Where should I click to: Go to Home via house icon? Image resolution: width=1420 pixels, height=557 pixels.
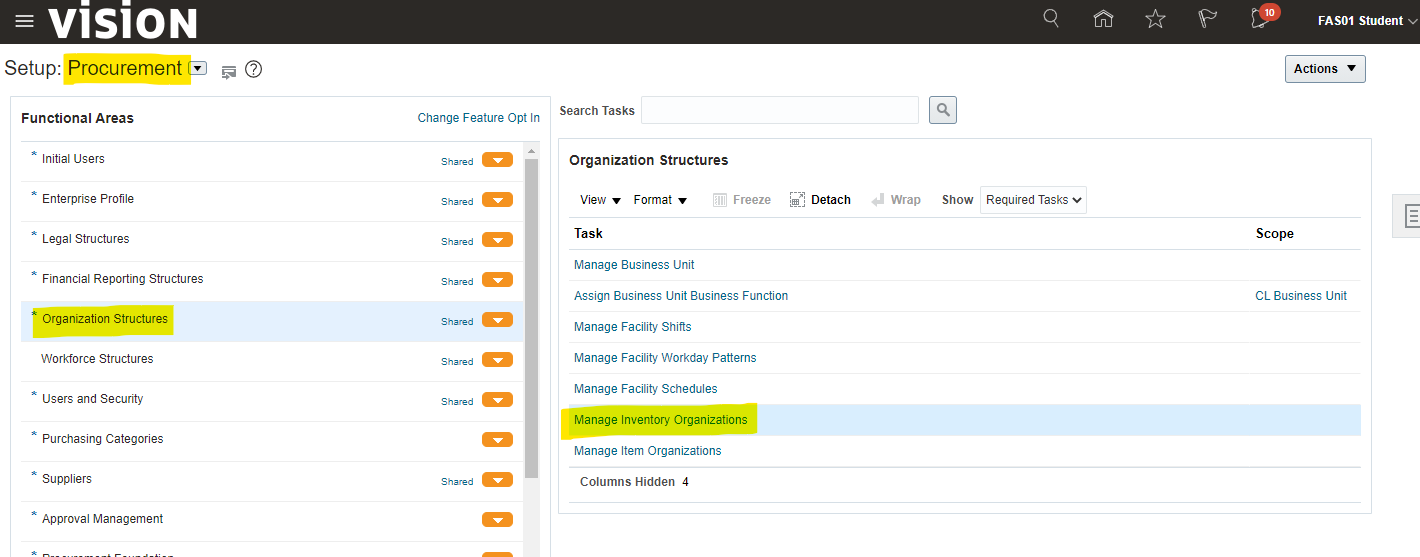tap(1103, 19)
